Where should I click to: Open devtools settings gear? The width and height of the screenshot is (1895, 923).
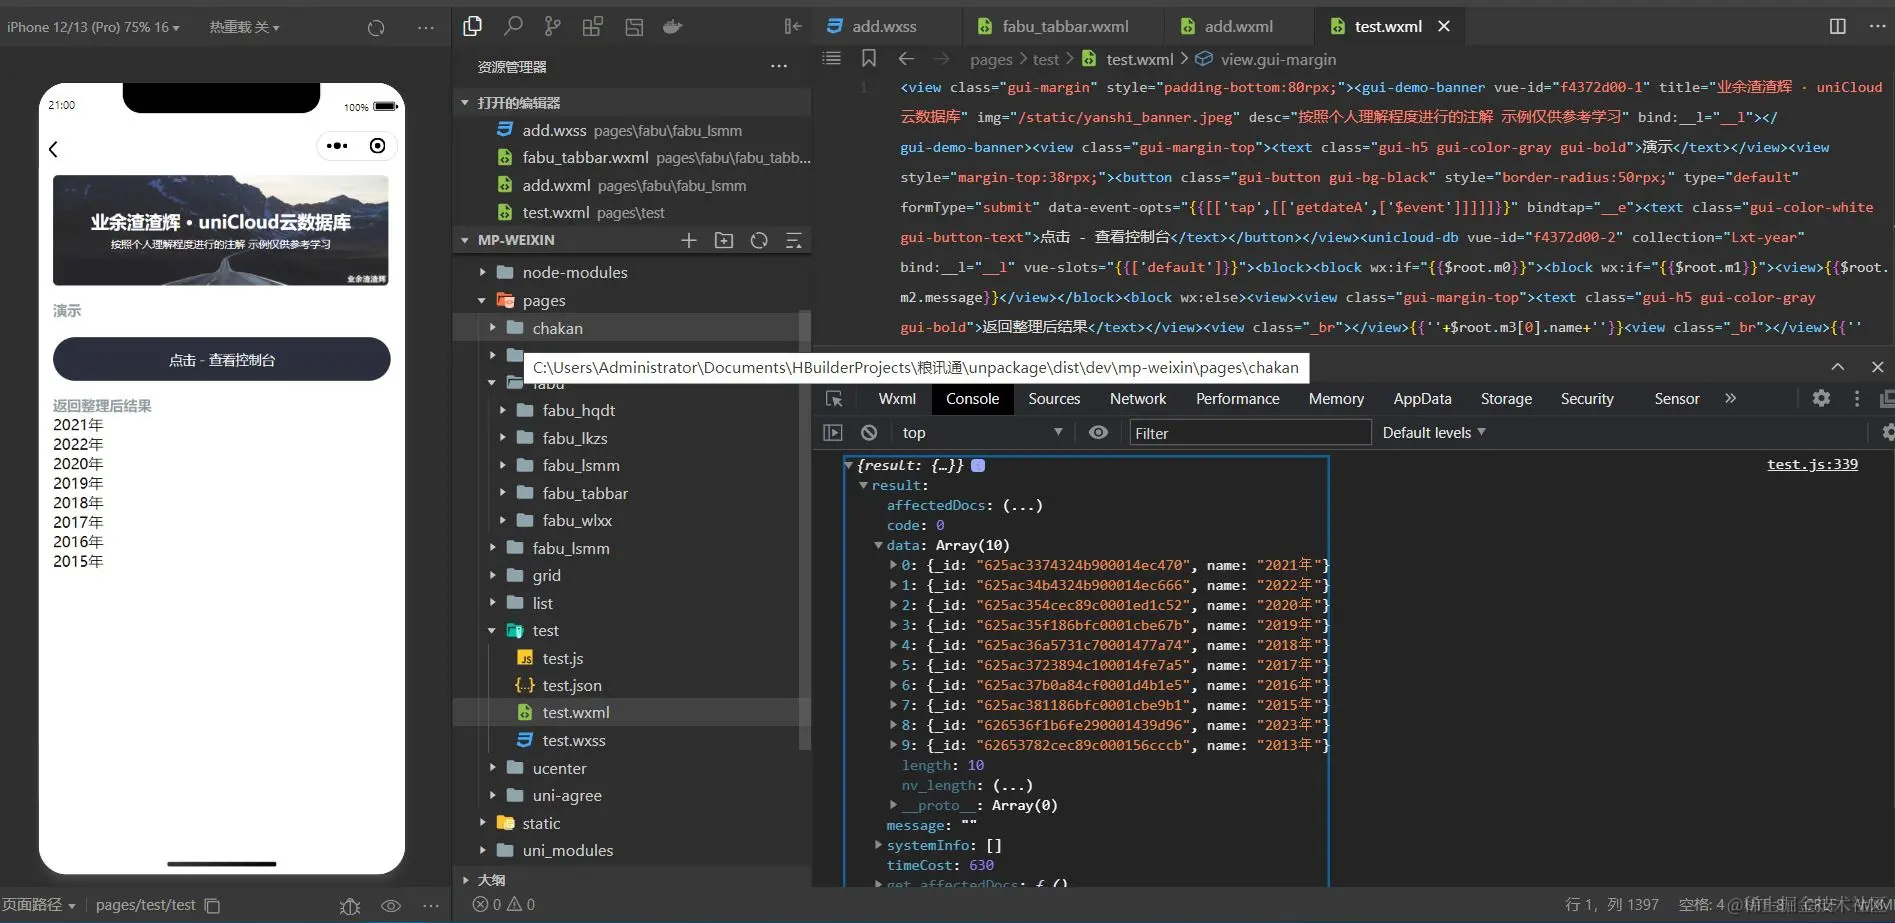(1821, 398)
